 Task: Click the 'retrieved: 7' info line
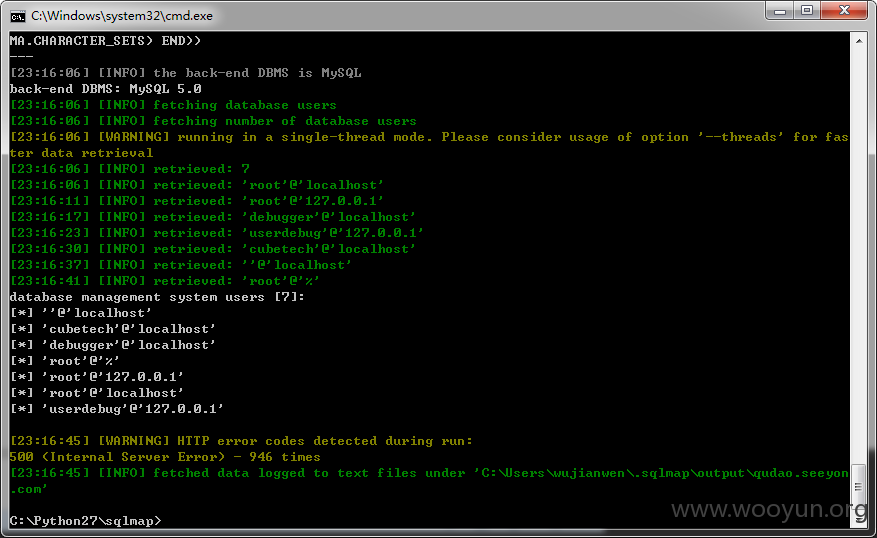point(130,169)
